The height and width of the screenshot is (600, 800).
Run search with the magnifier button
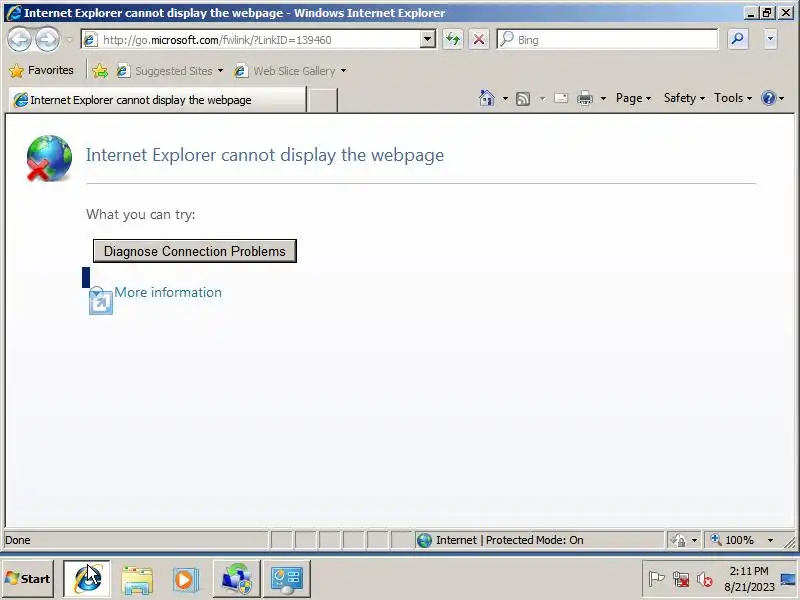tap(737, 39)
